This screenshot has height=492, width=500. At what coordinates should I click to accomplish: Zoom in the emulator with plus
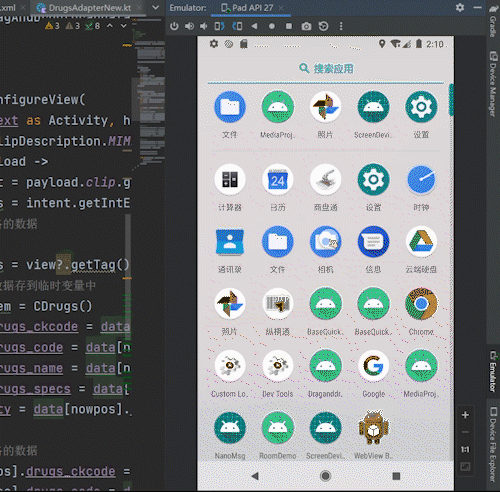[465, 415]
